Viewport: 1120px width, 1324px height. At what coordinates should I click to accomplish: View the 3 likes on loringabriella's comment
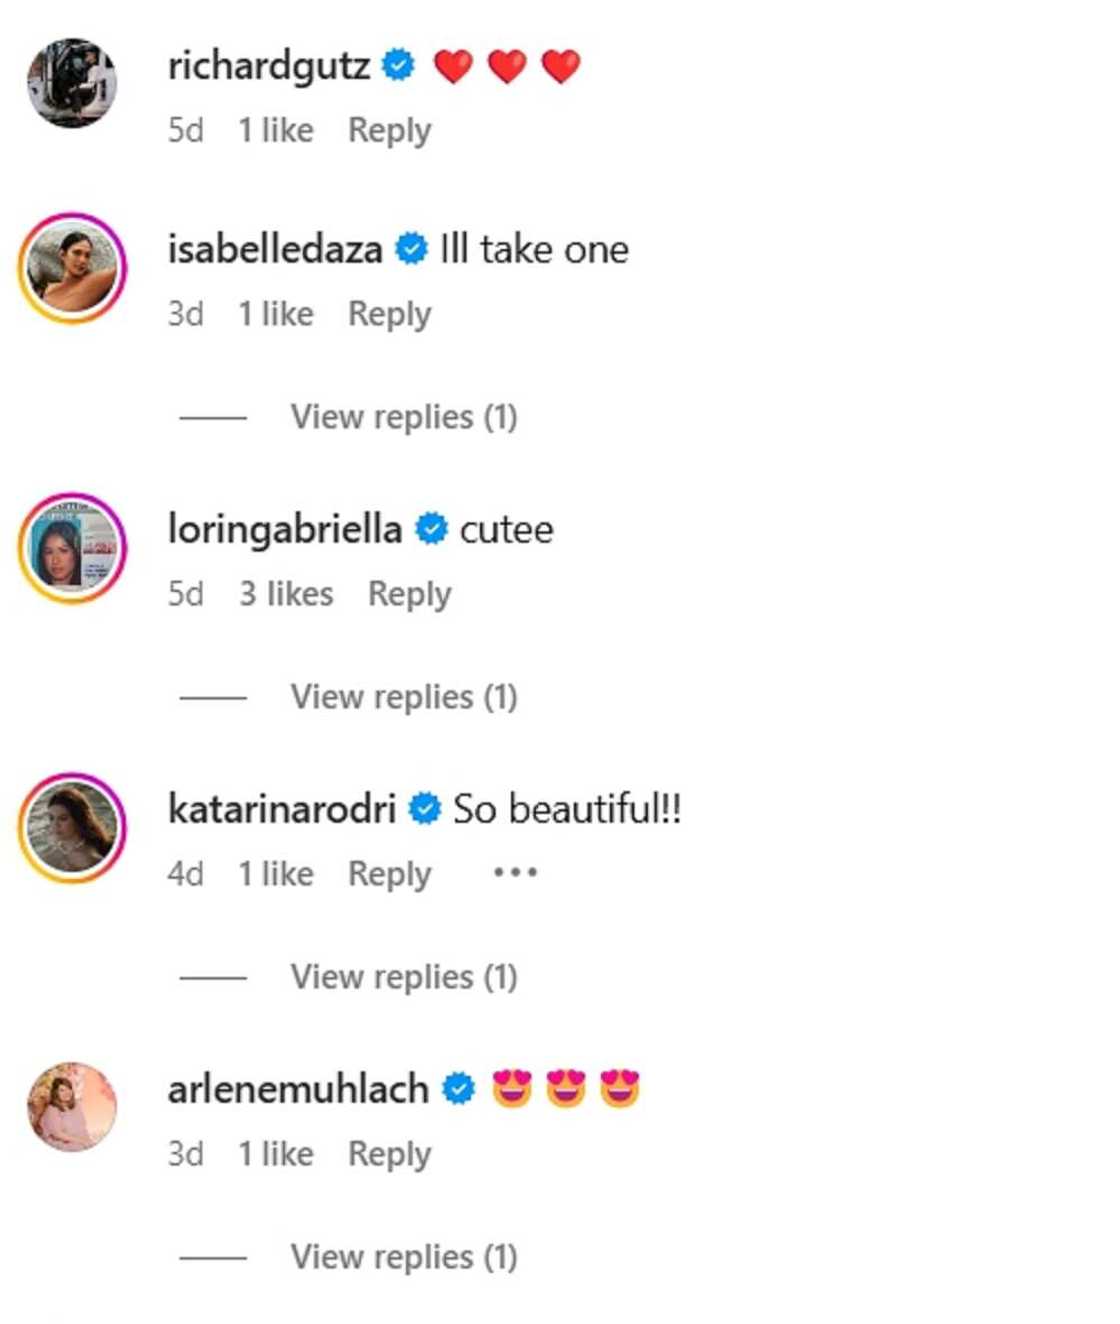tap(285, 594)
